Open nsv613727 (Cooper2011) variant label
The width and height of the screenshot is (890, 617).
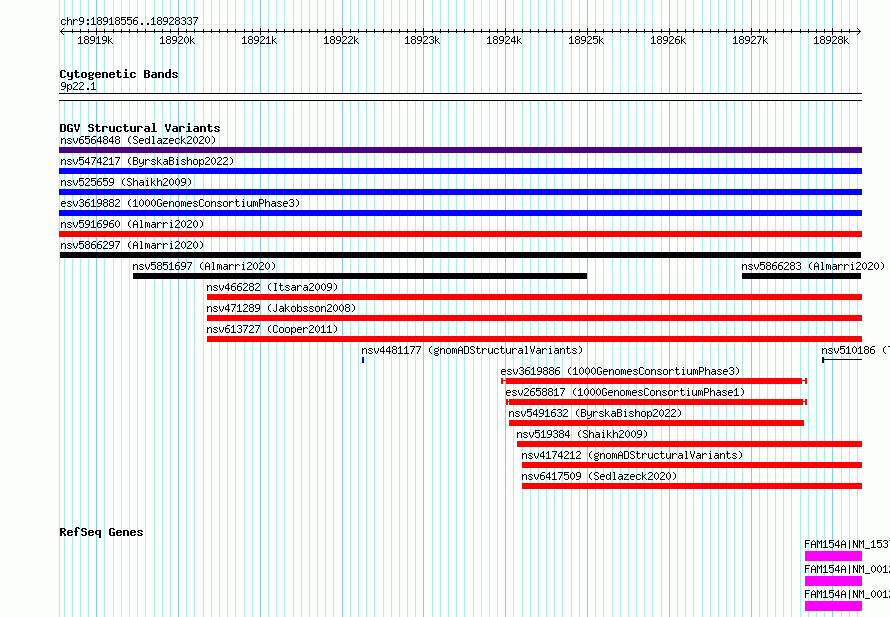[272, 329]
